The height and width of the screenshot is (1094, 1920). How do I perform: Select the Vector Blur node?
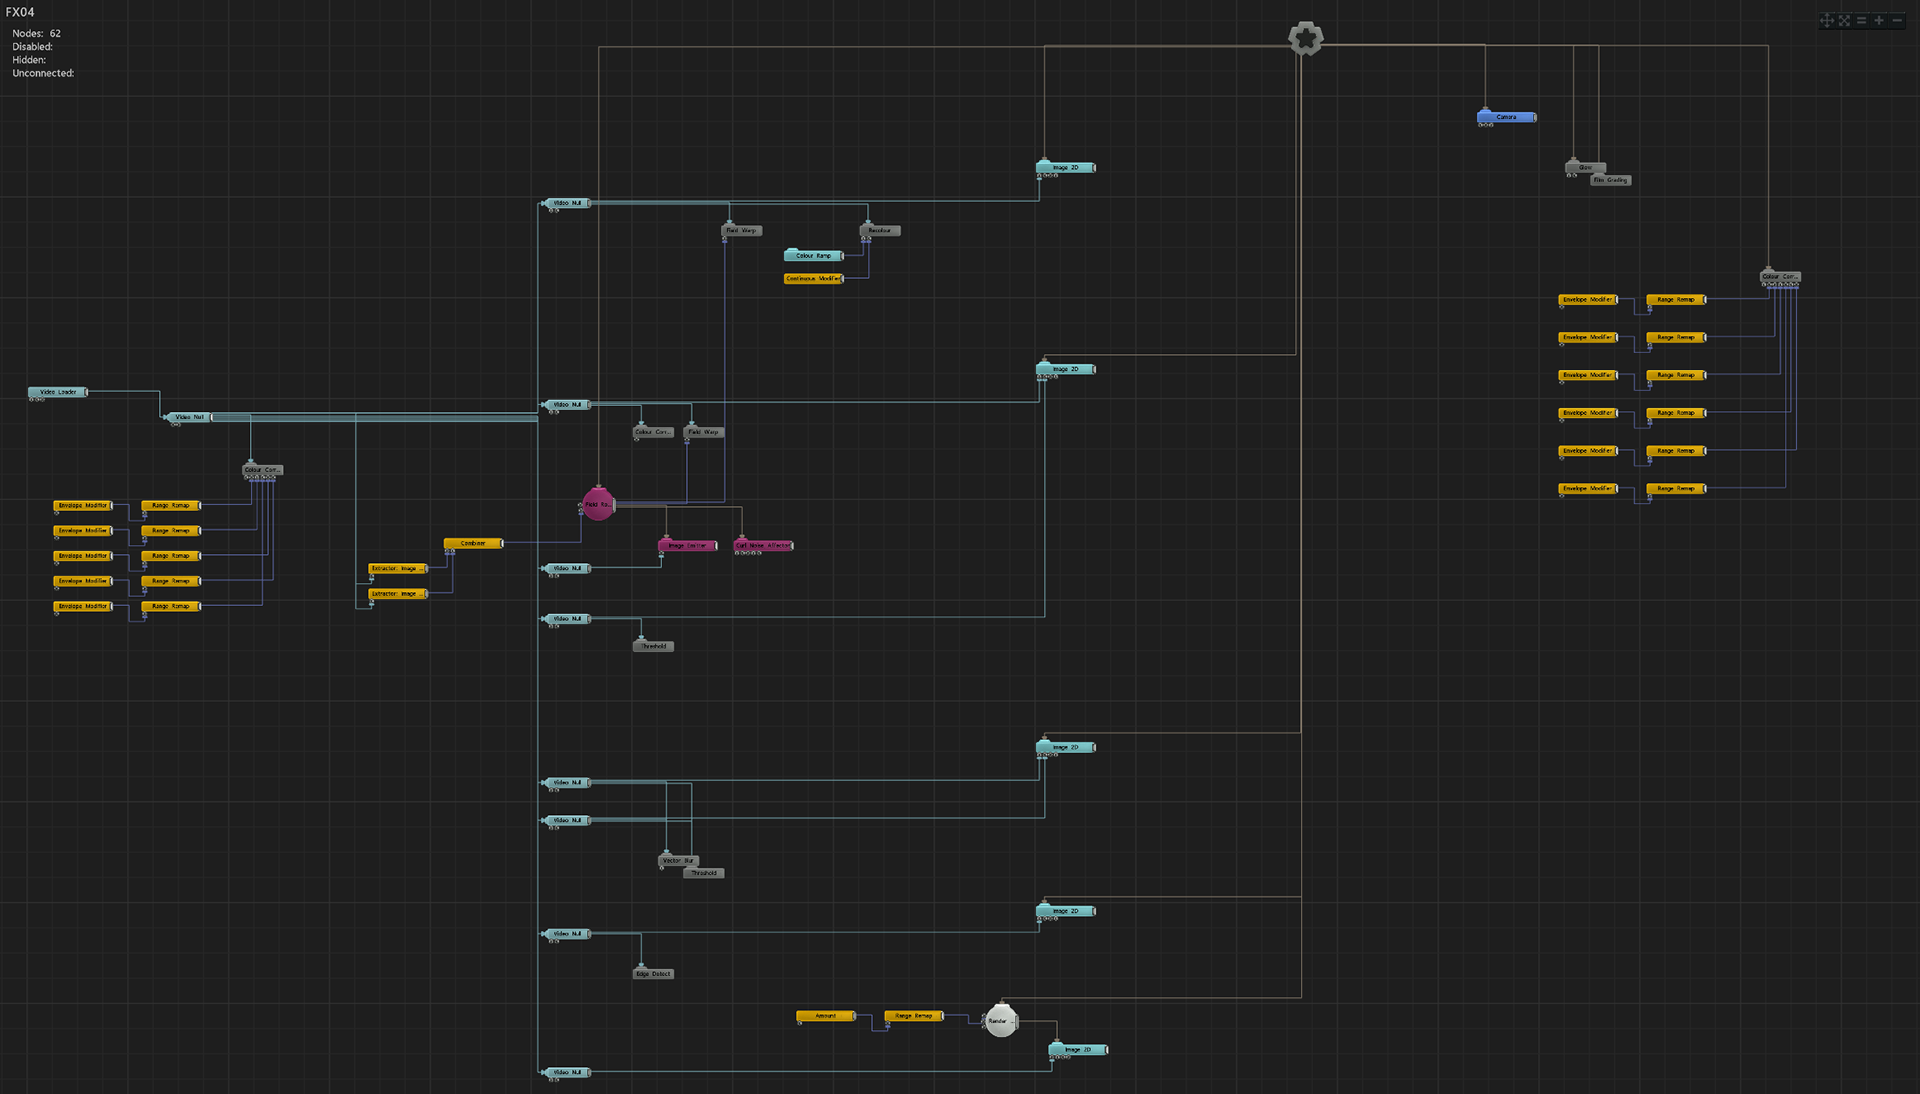coord(677,860)
